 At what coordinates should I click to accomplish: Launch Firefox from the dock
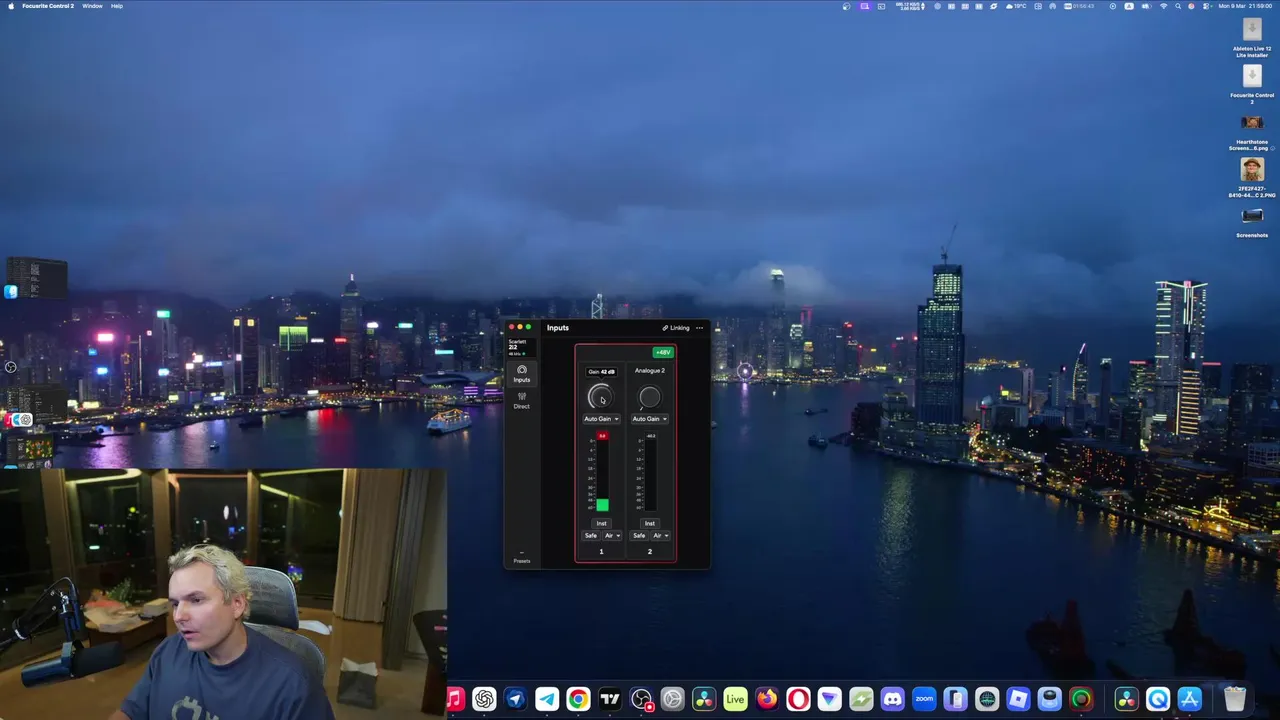coord(767,699)
